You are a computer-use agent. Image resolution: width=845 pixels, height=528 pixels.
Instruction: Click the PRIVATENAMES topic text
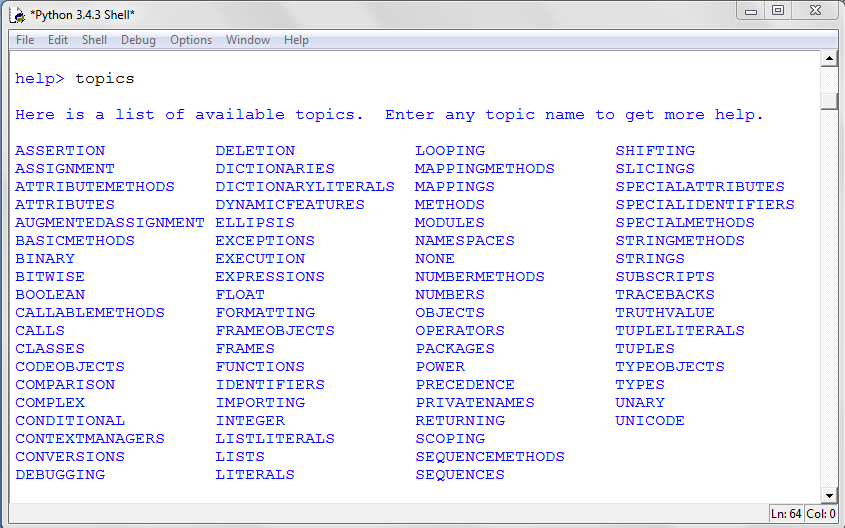pos(475,402)
